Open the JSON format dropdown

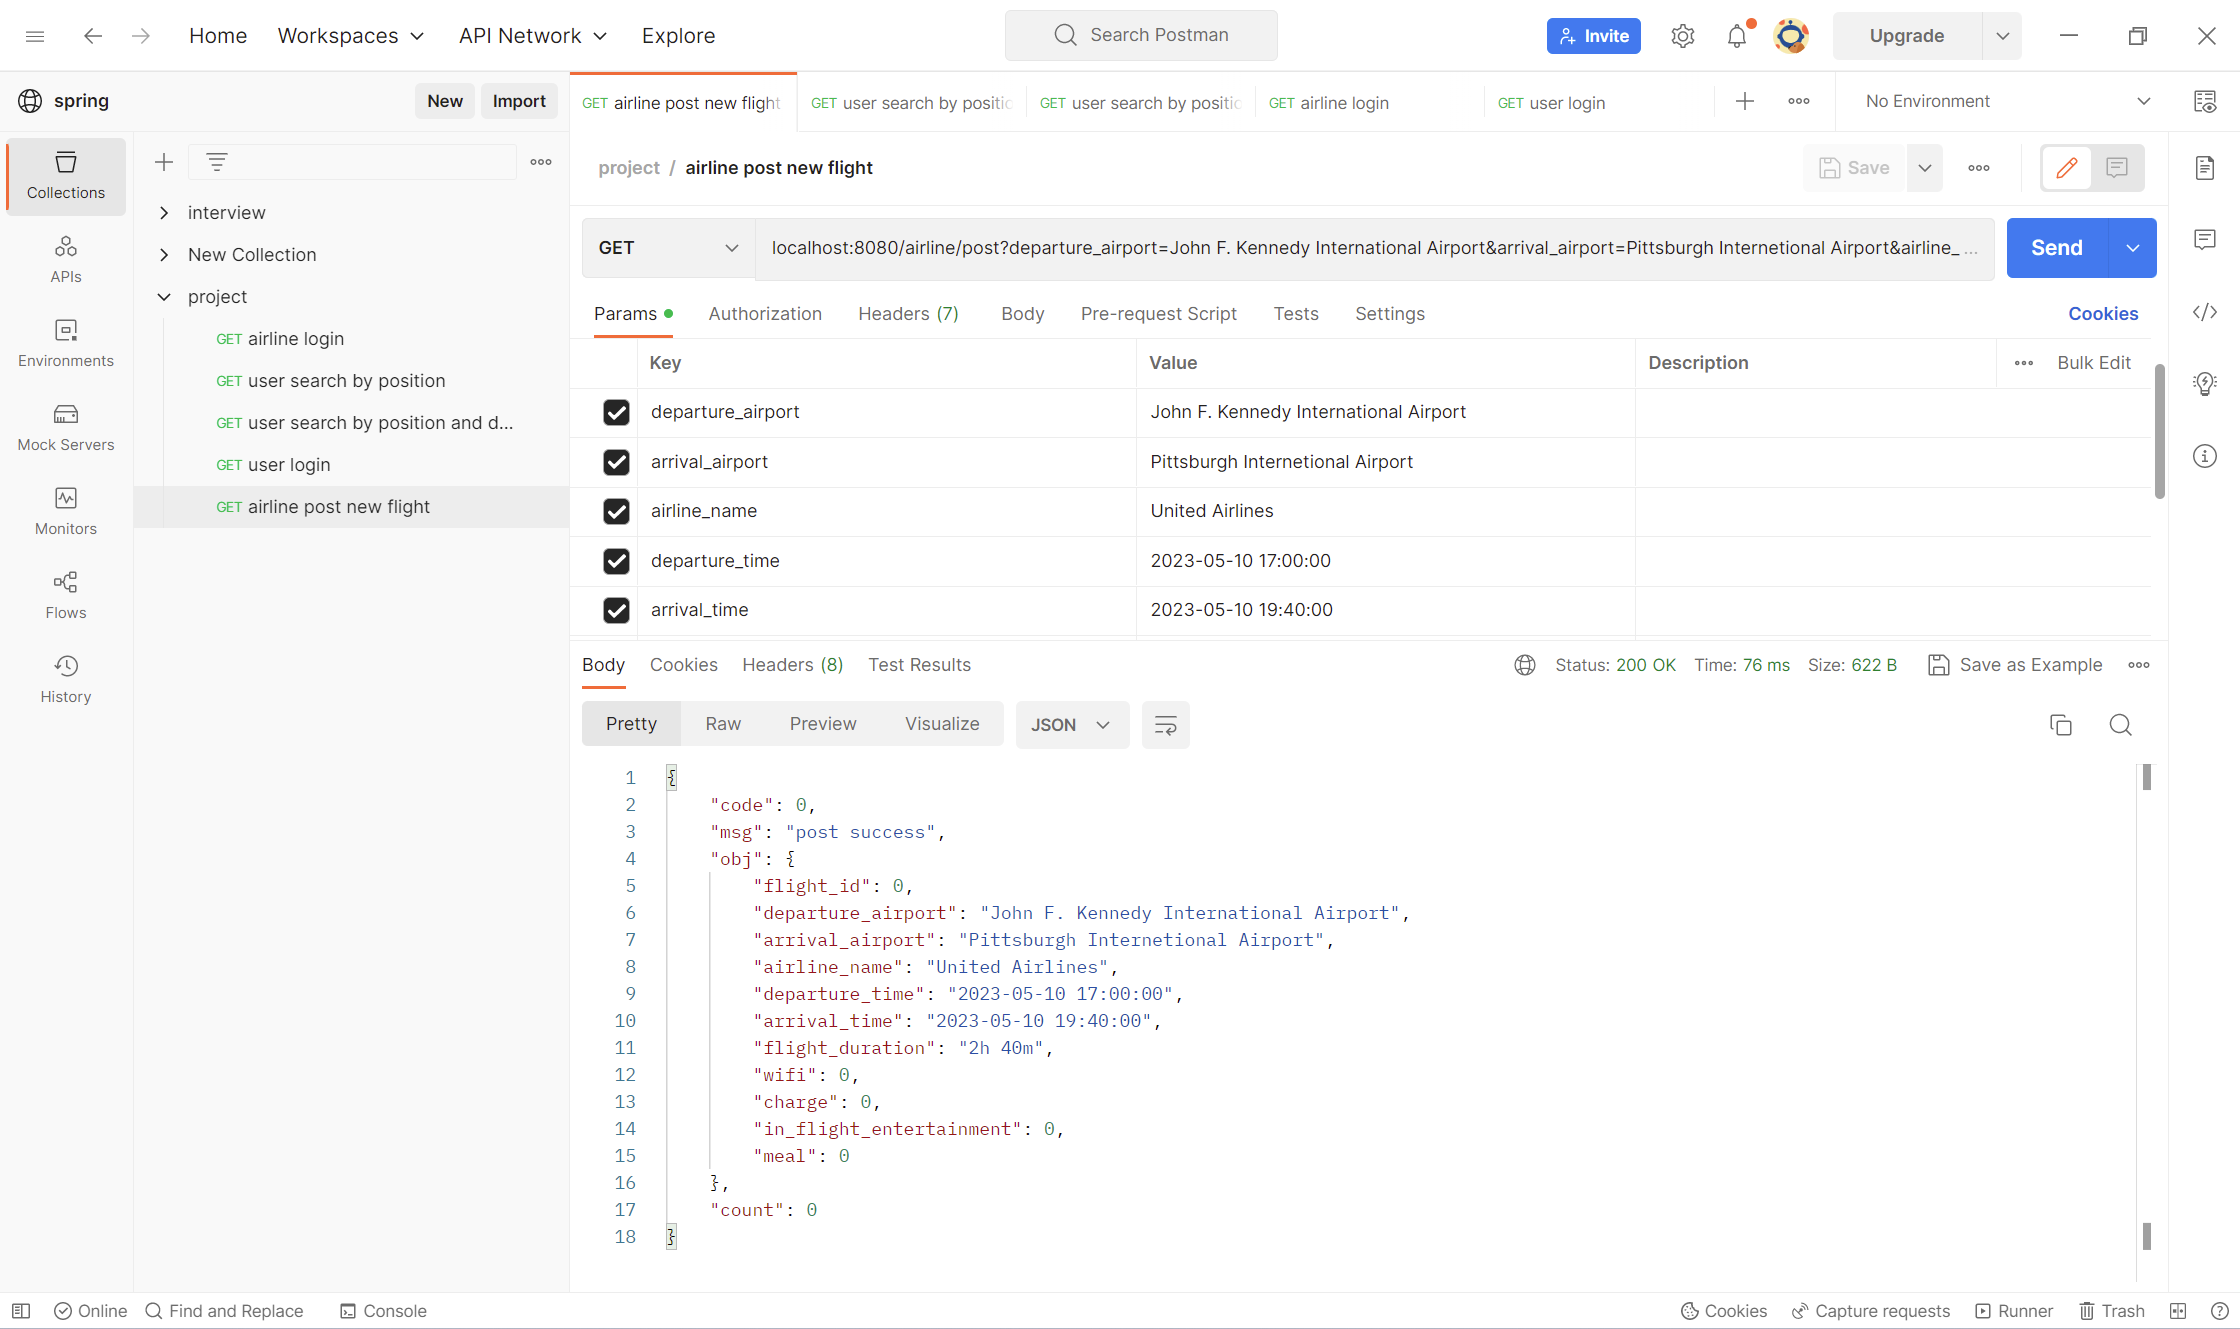[x=1072, y=725]
